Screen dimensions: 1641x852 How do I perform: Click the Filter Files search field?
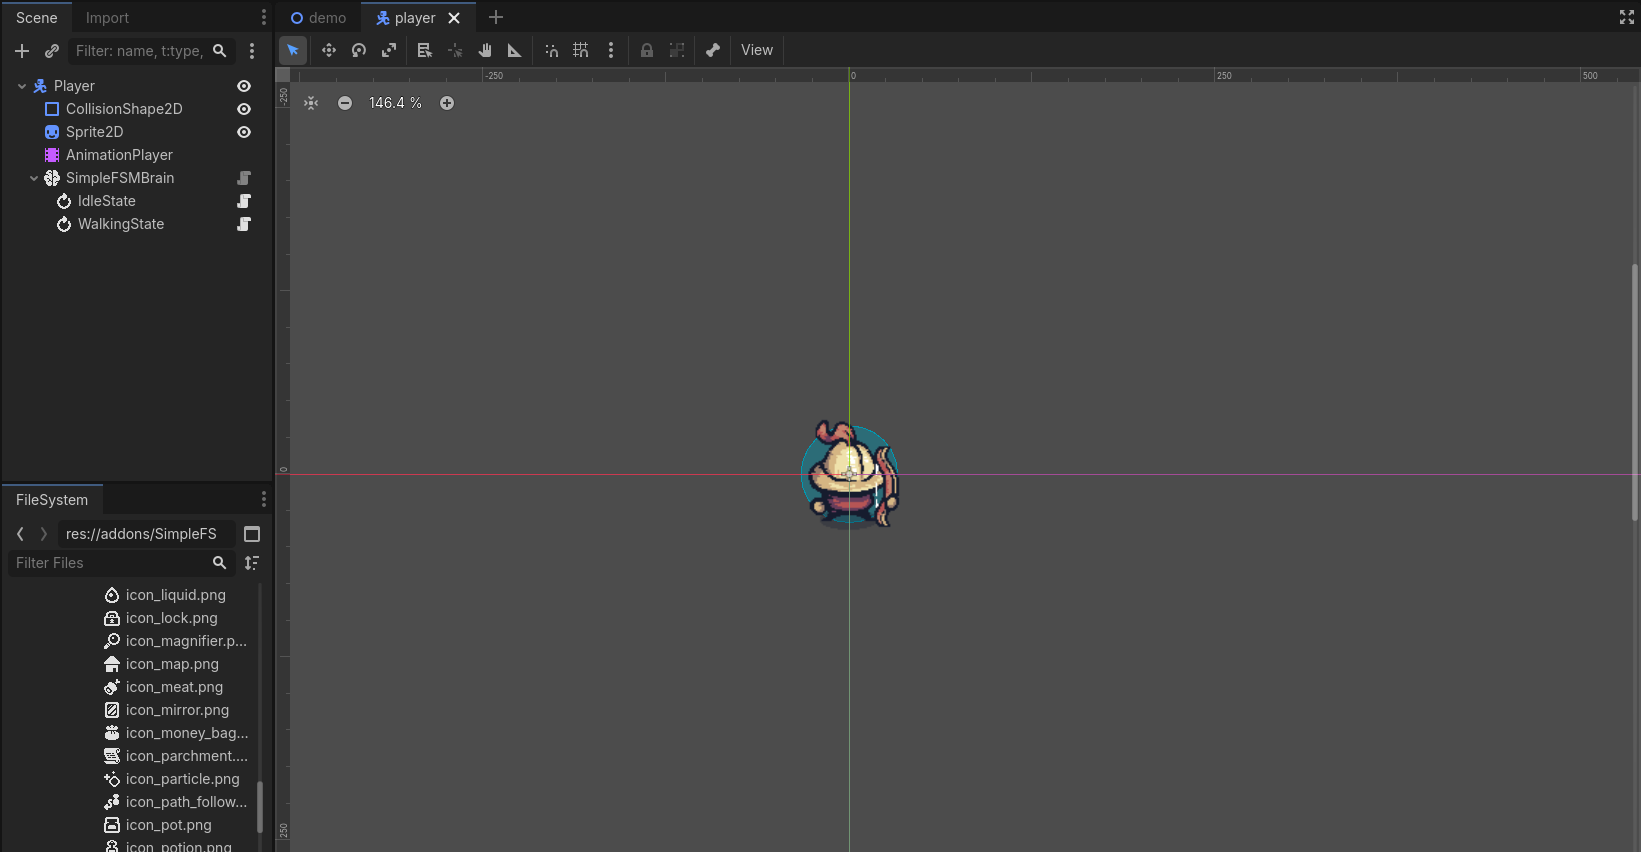[x=122, y=563]
